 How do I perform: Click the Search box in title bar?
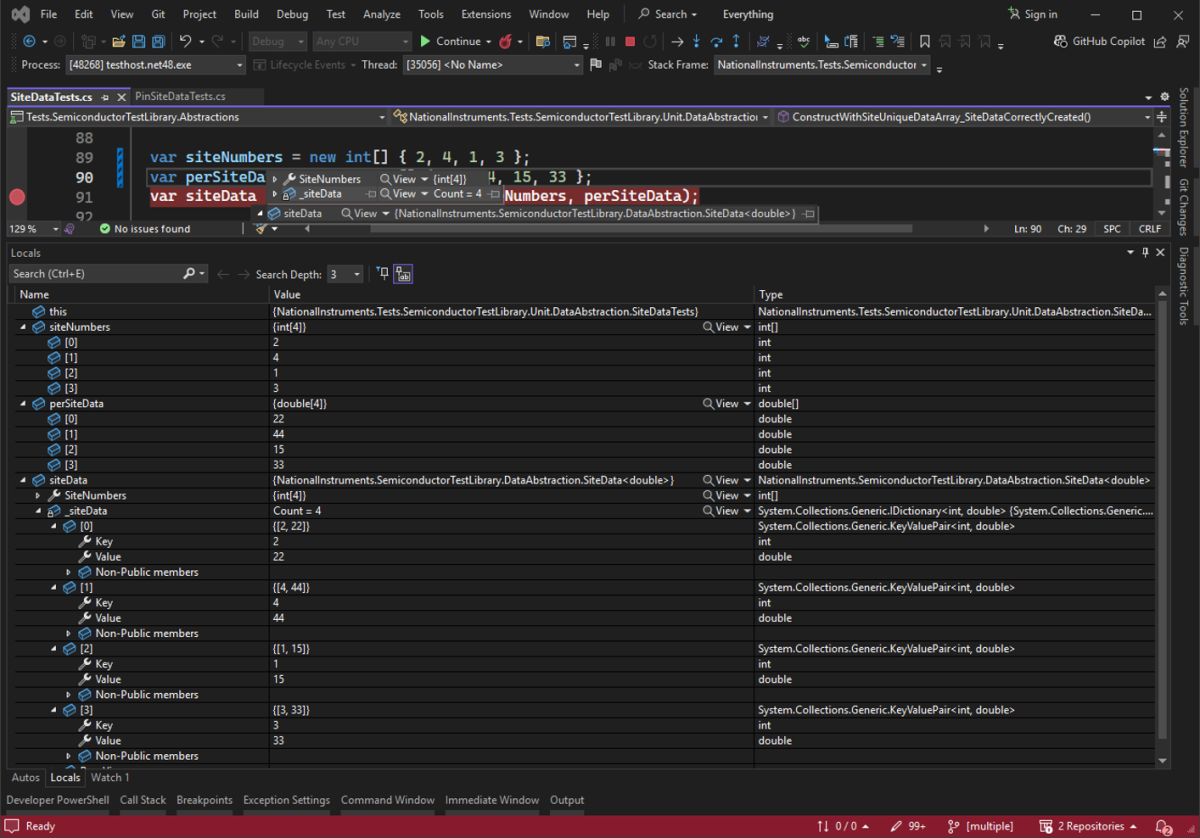[x=669, y=14]
